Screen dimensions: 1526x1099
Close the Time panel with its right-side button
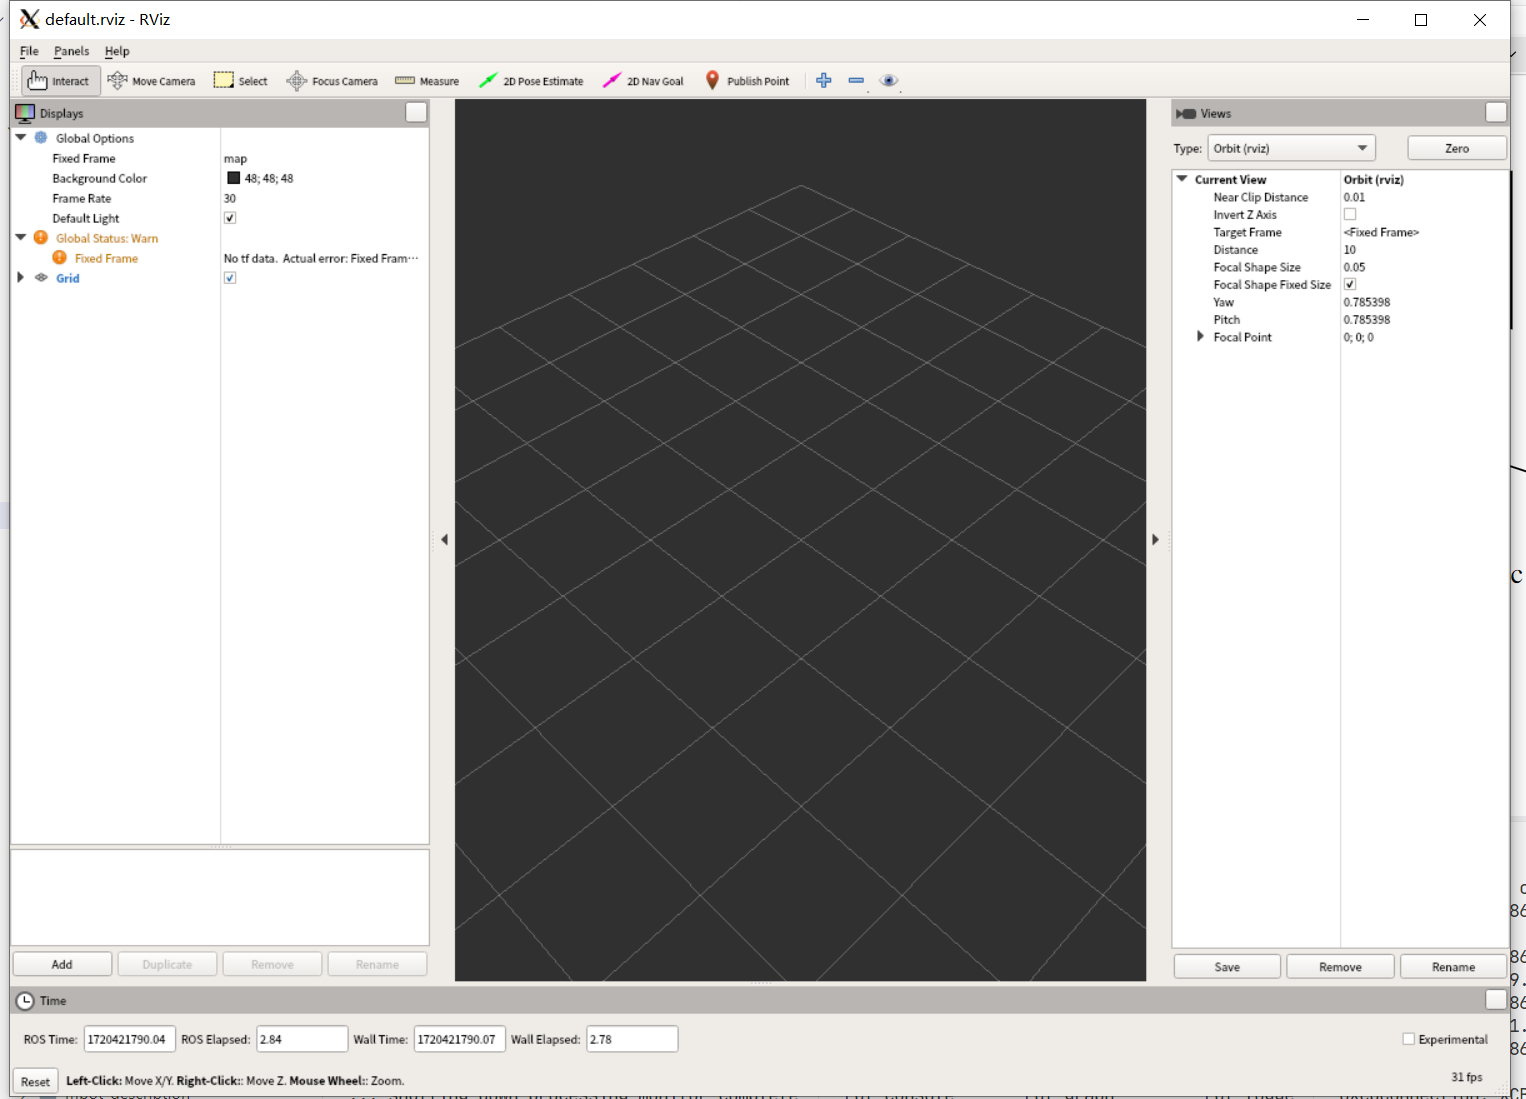(x=1496, y=1000)
